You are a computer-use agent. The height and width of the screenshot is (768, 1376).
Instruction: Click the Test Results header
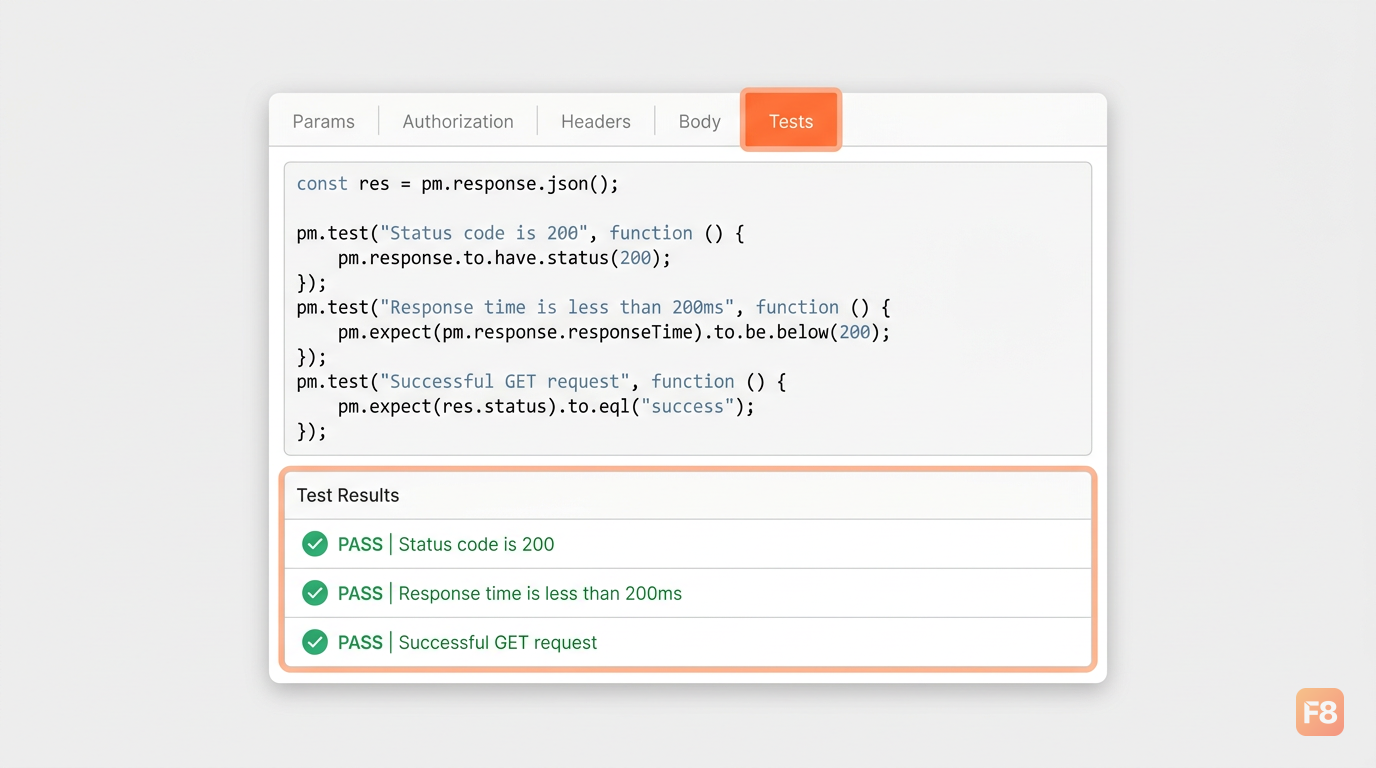tap(688, 495)
